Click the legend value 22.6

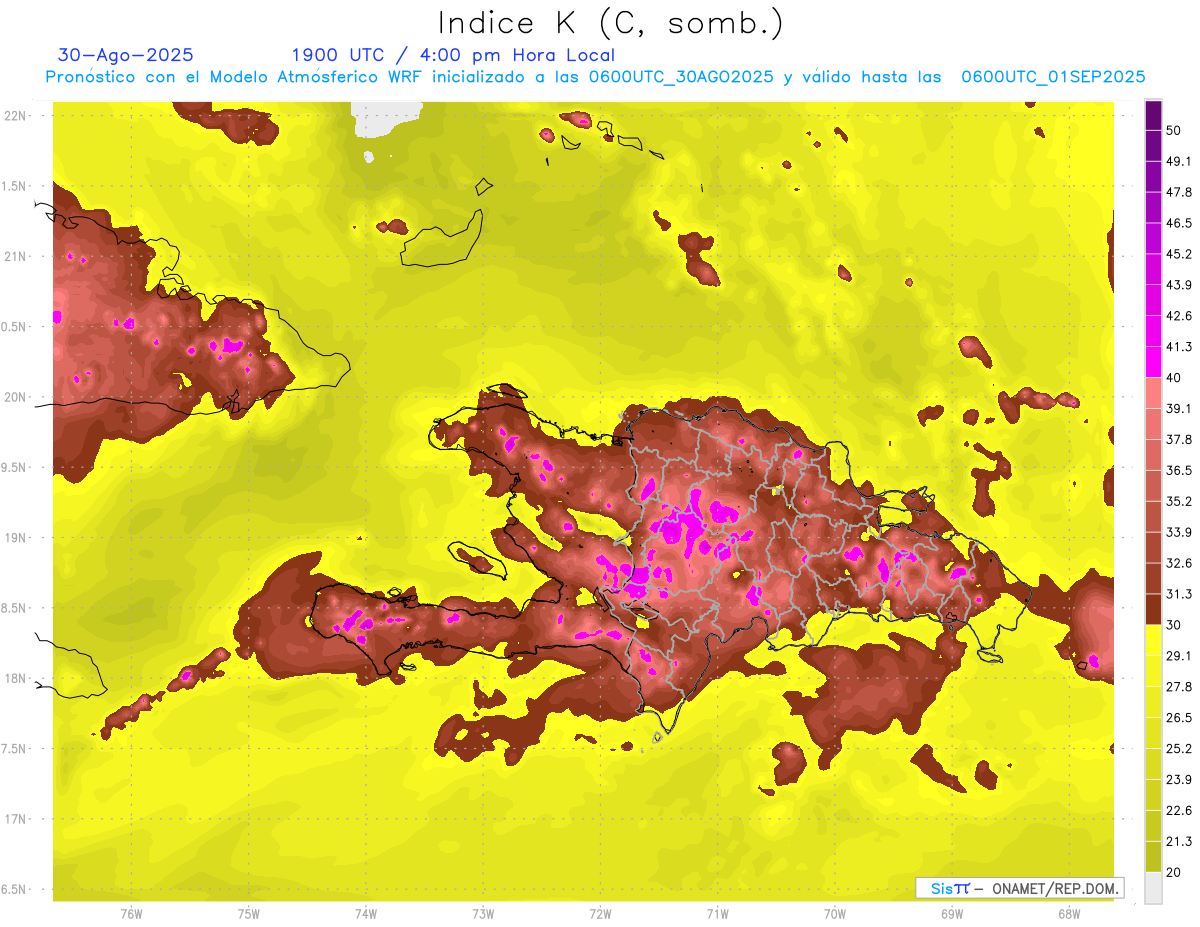point(1179,811)
